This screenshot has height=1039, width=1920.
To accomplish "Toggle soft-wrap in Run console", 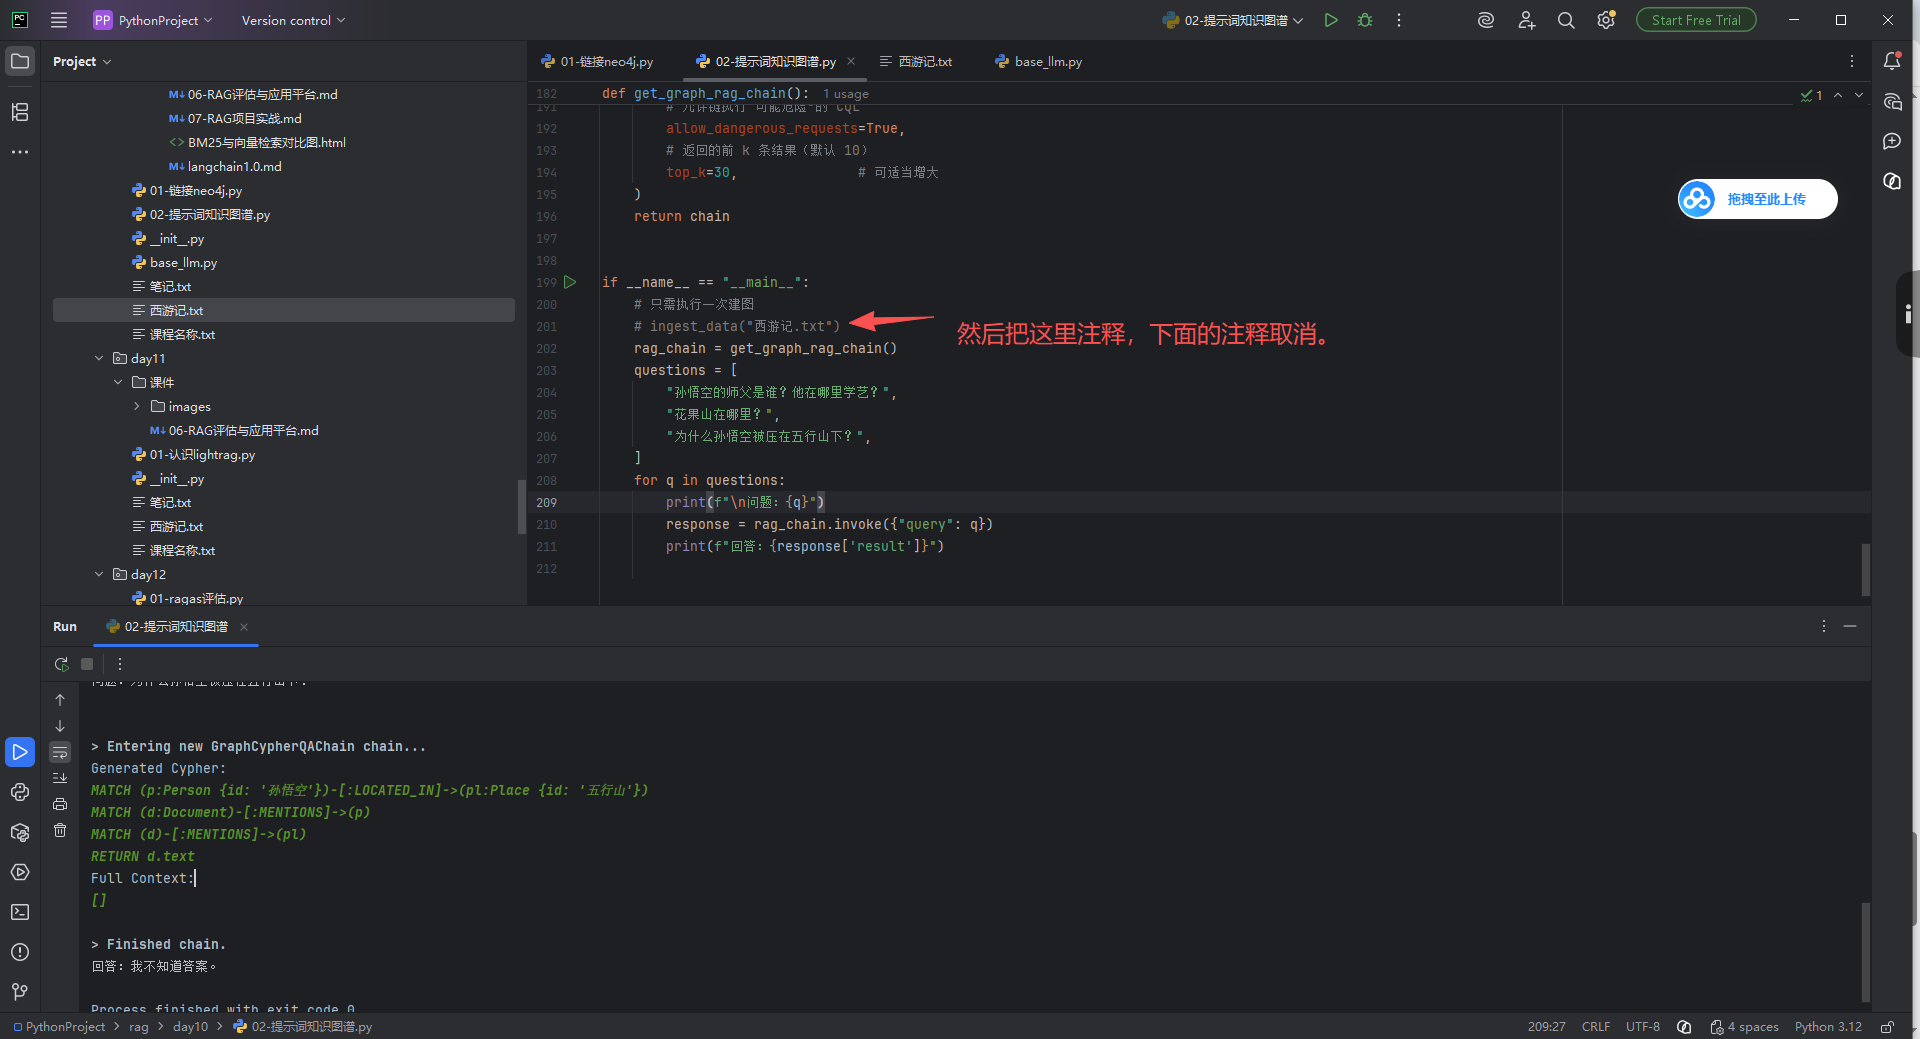I will point(60,752).
